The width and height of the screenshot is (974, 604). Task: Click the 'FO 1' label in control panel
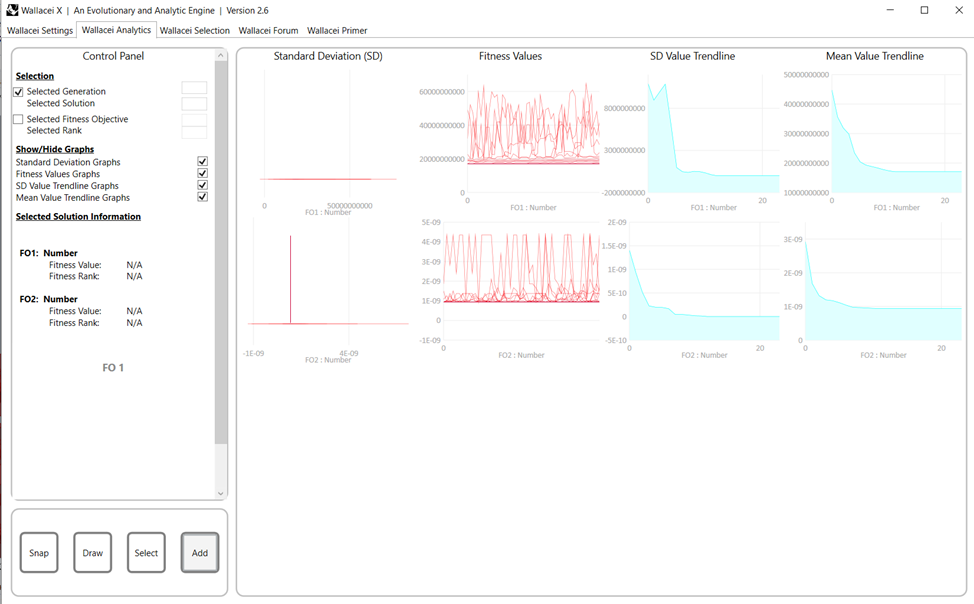pos(113,367)
